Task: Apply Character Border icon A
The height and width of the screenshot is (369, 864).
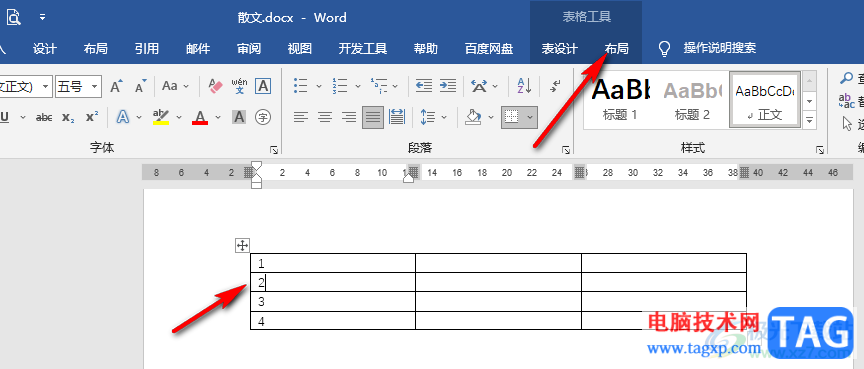Action: [263, 86]
